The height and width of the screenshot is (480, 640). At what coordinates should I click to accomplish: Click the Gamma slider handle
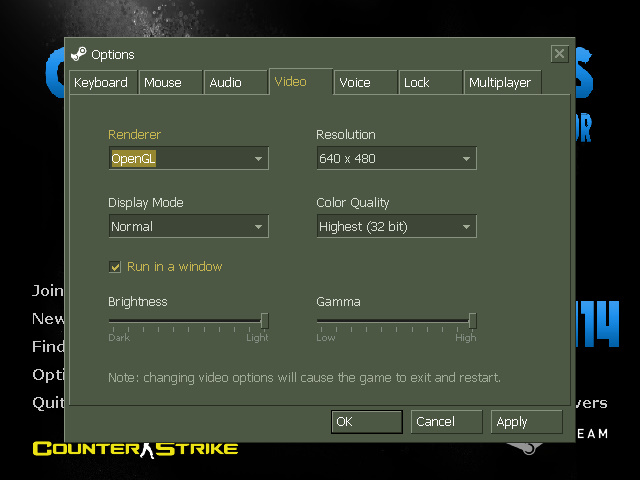pos(473,321)
